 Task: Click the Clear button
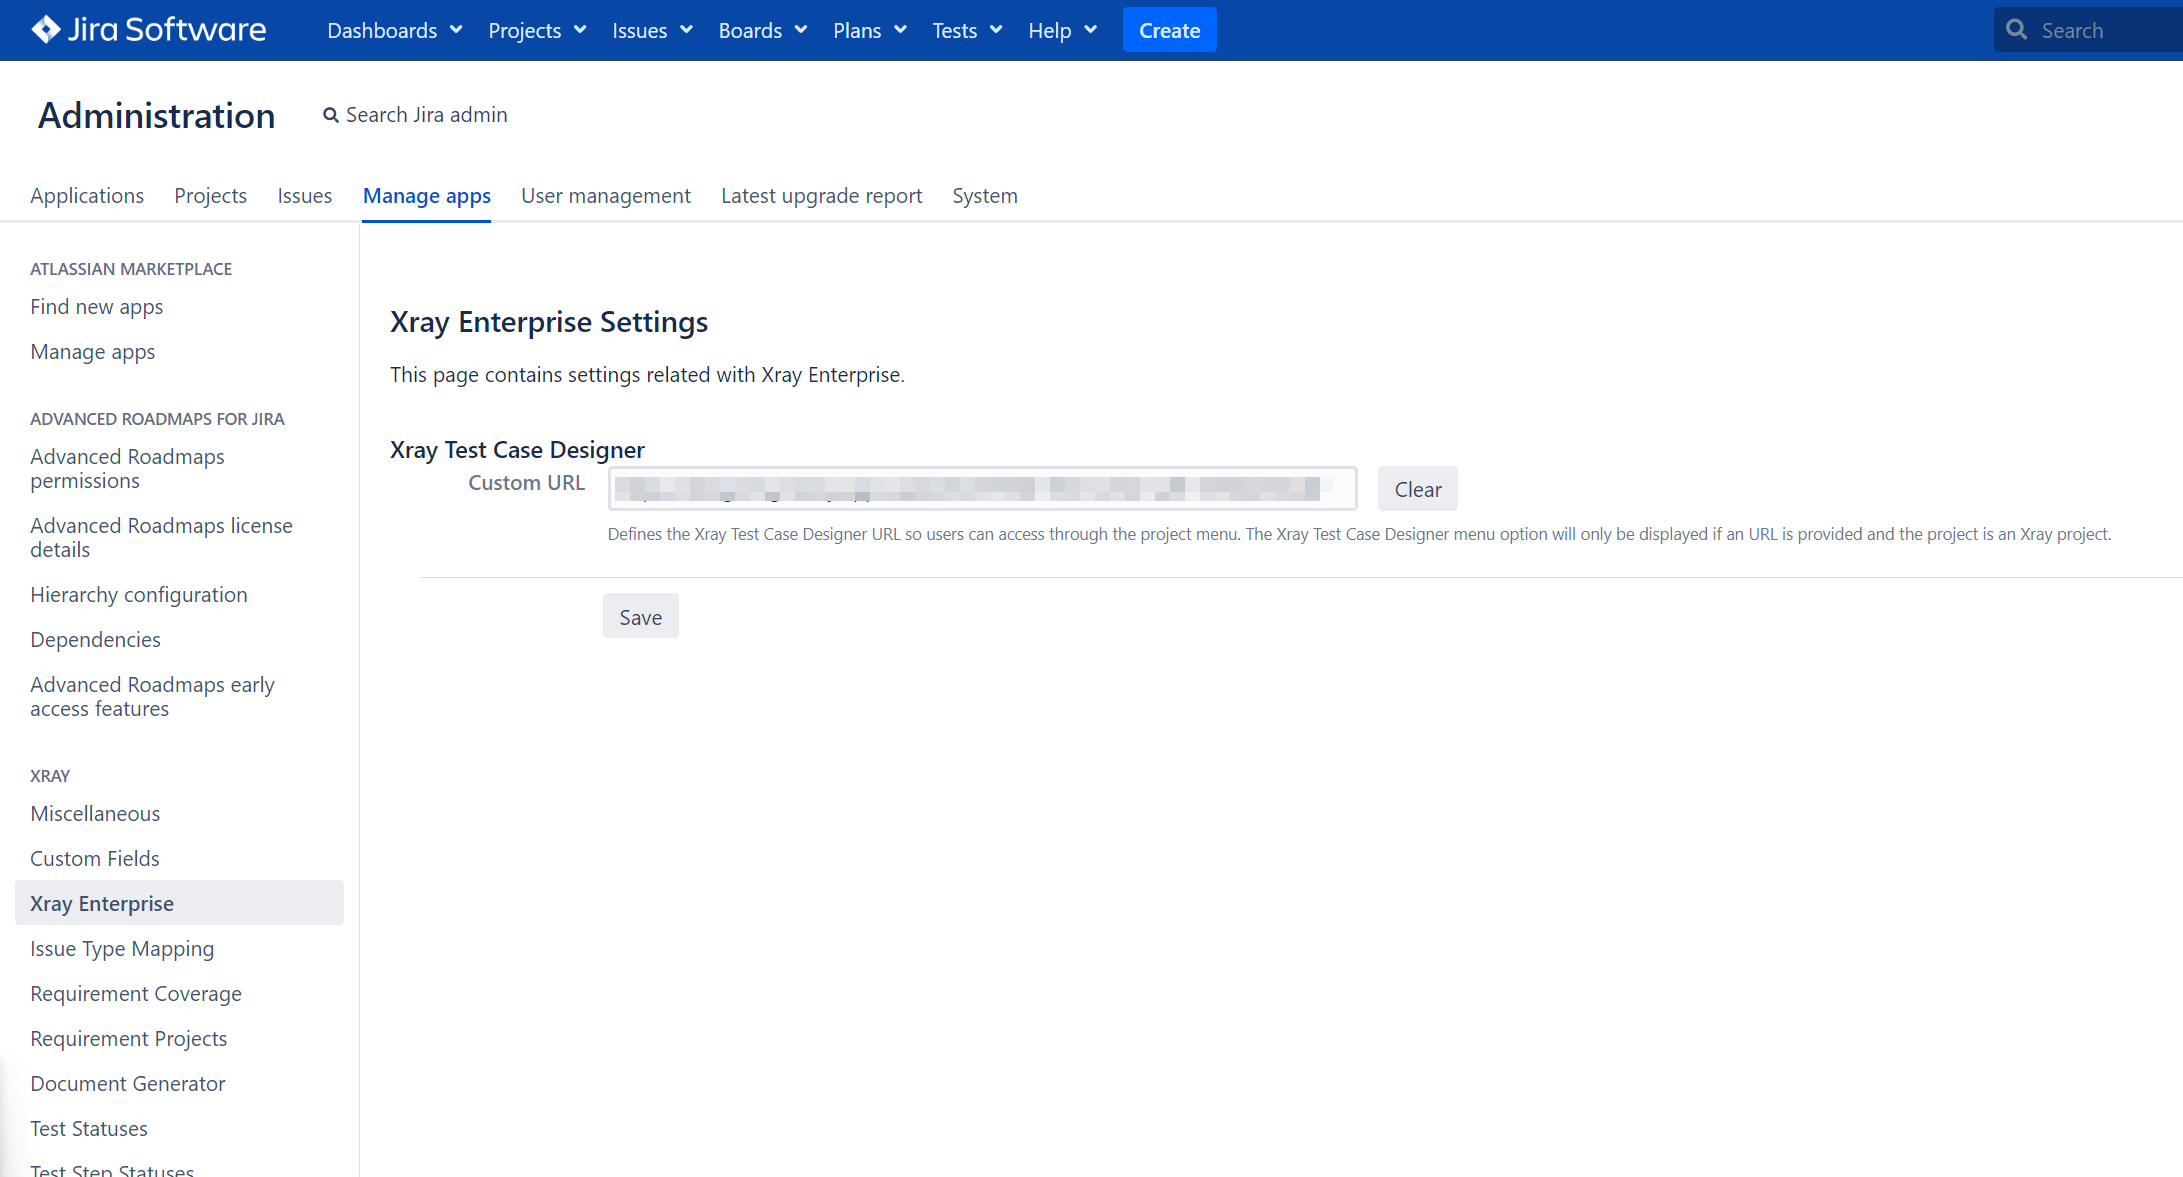[x=1417, y=489]
